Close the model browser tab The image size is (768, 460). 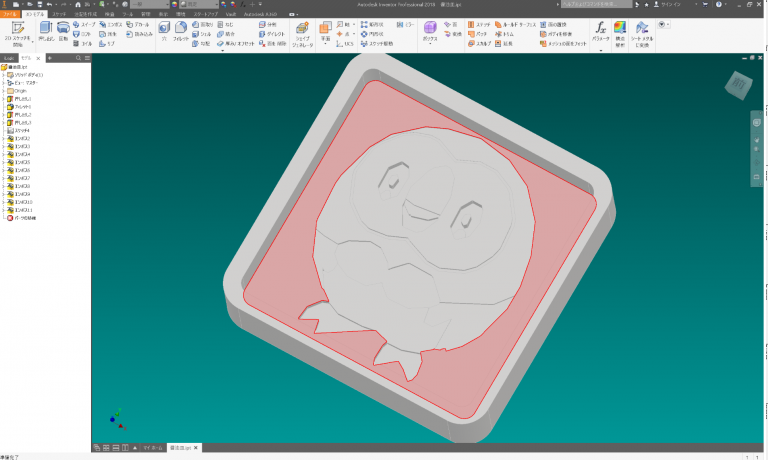(38, 58)
